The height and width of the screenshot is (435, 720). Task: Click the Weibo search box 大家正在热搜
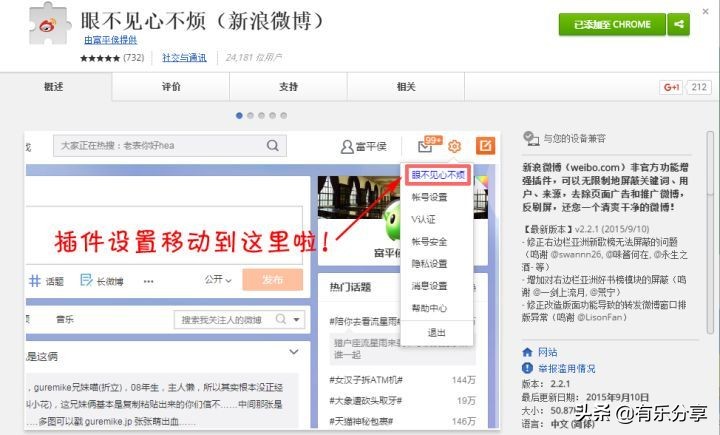tap(170, 146)
